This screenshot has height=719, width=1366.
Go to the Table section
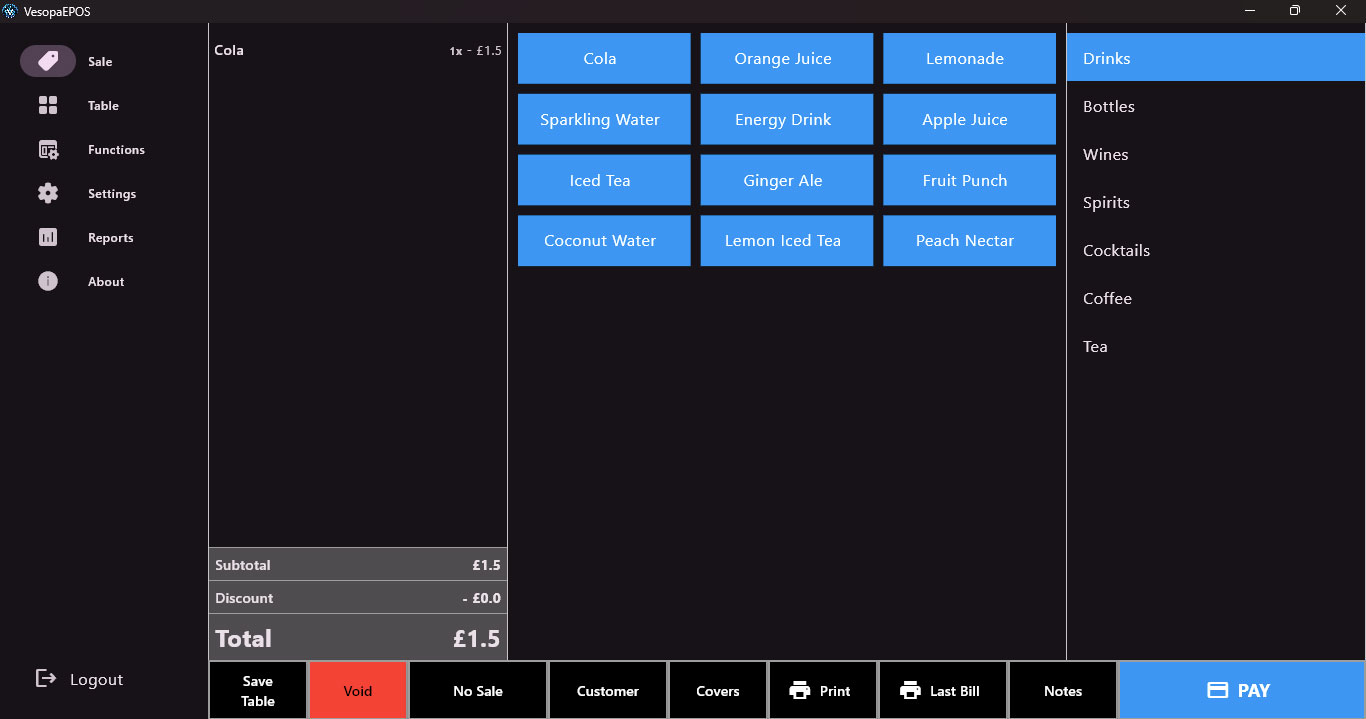pos(103,105)
